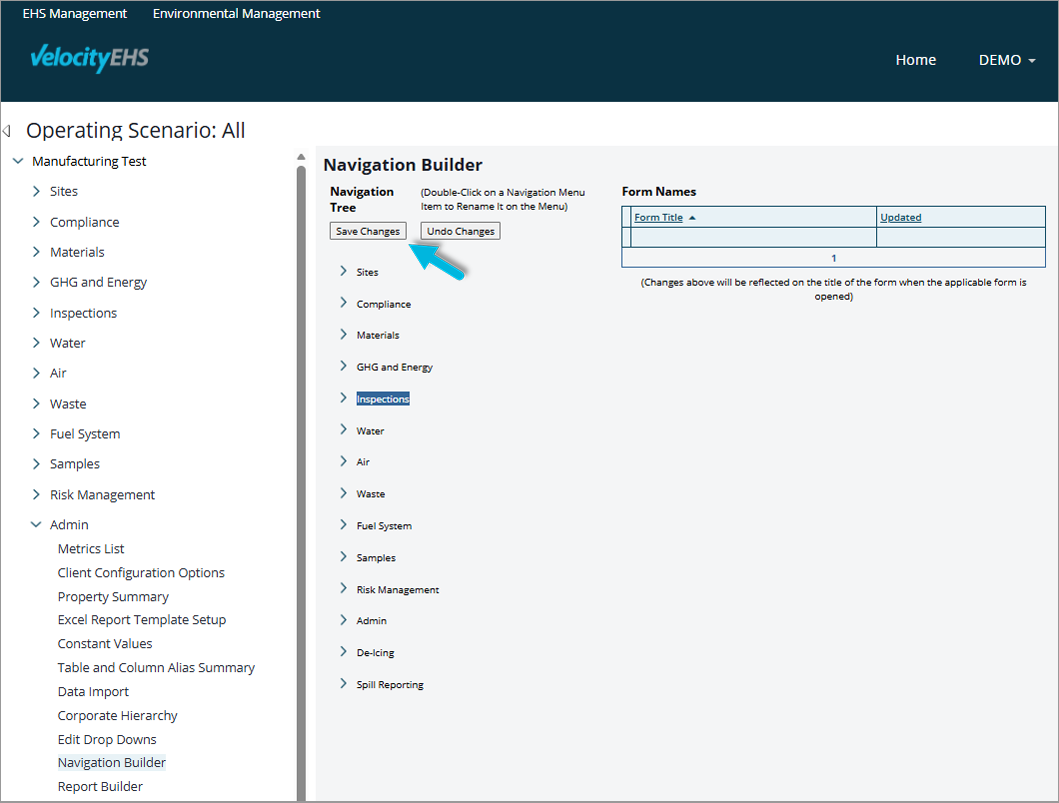Expand Admin in Navigation Tree
Image resolution: width=1059 pixels, height=803 pixels.
(343, 620)
